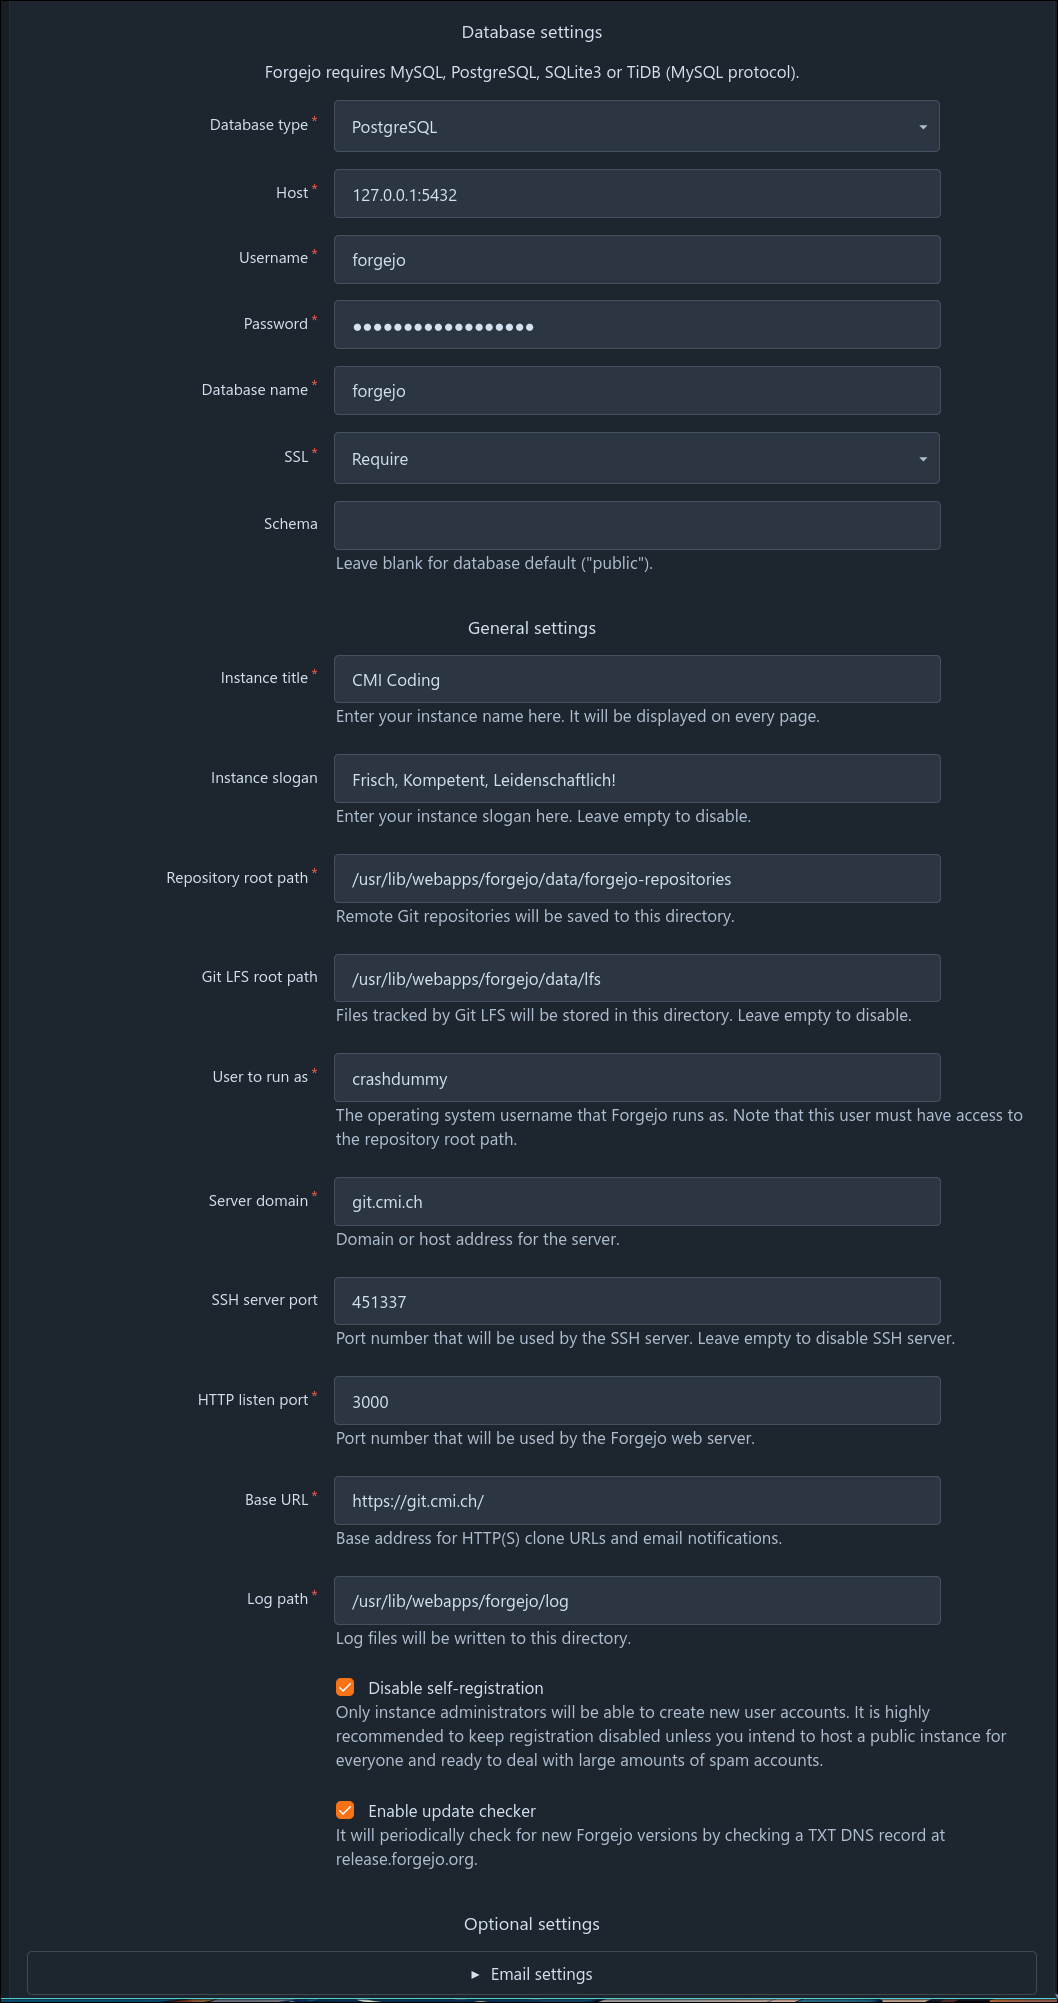
Task: Focus the empty Schema field
Action: (x=637, y=525)
